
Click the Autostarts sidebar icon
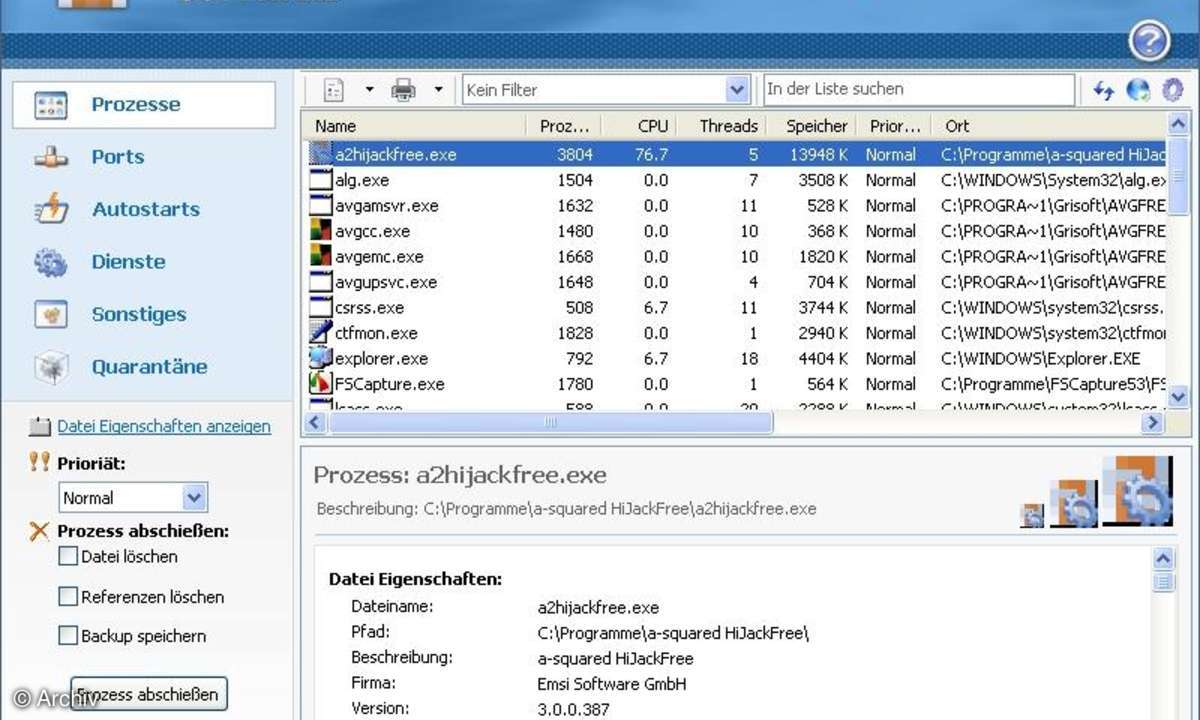pos(50,209)
